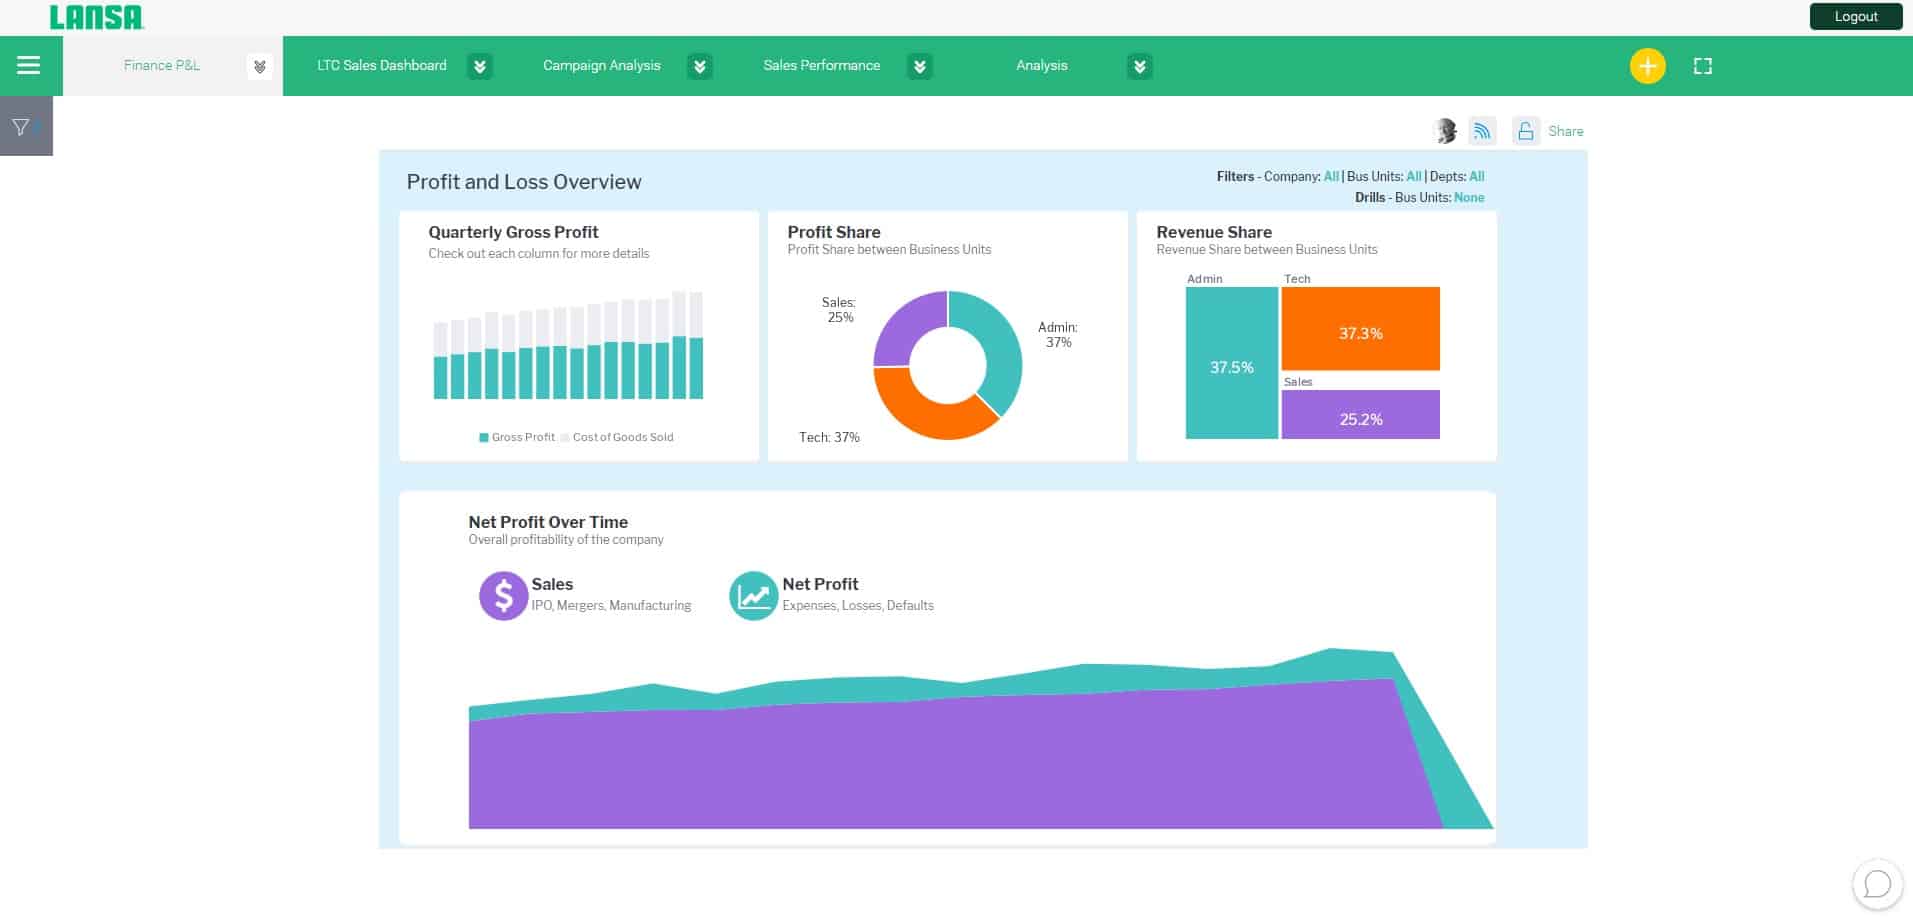Click the yellow plus button to add dashboard

point(1647,65)
